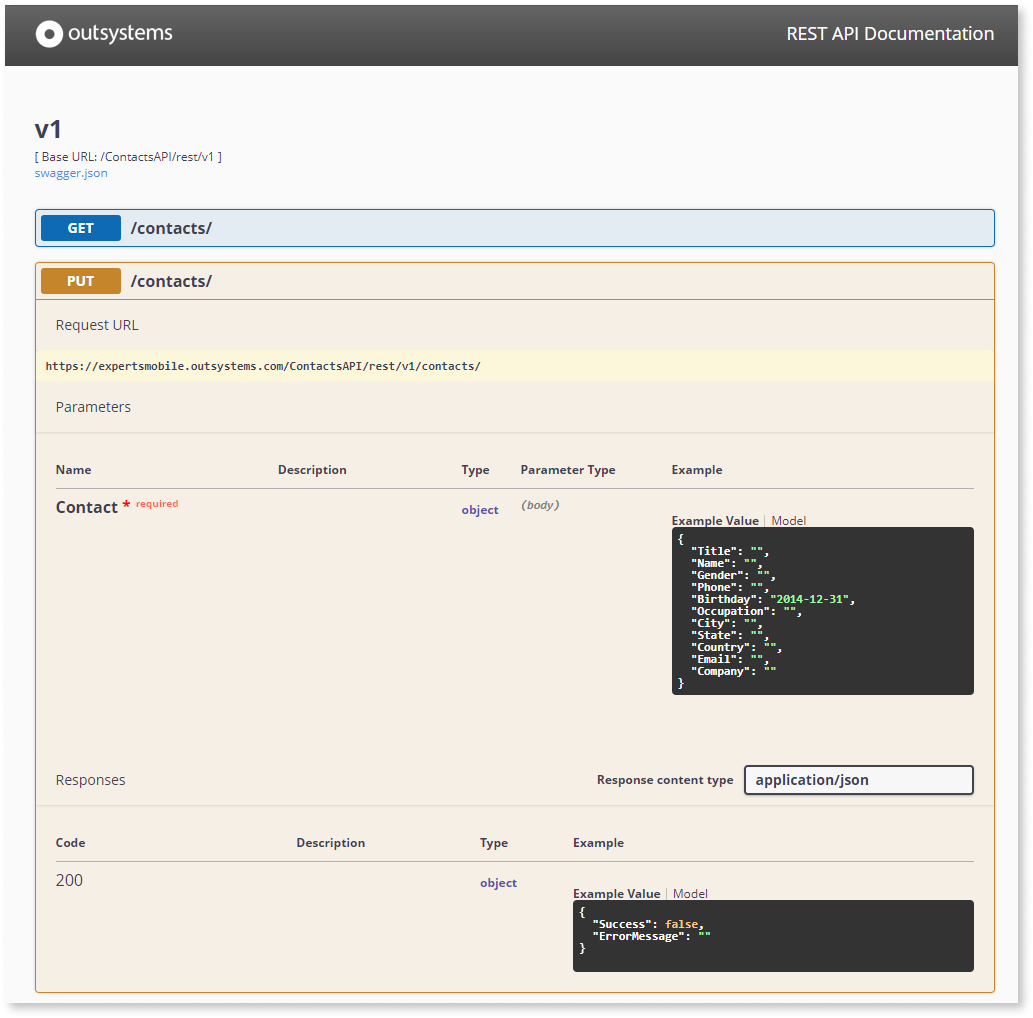Viewport: 1033px width, 1018px height.
Task: Click the Parameters section heading
Action: [x=92, y=406]
